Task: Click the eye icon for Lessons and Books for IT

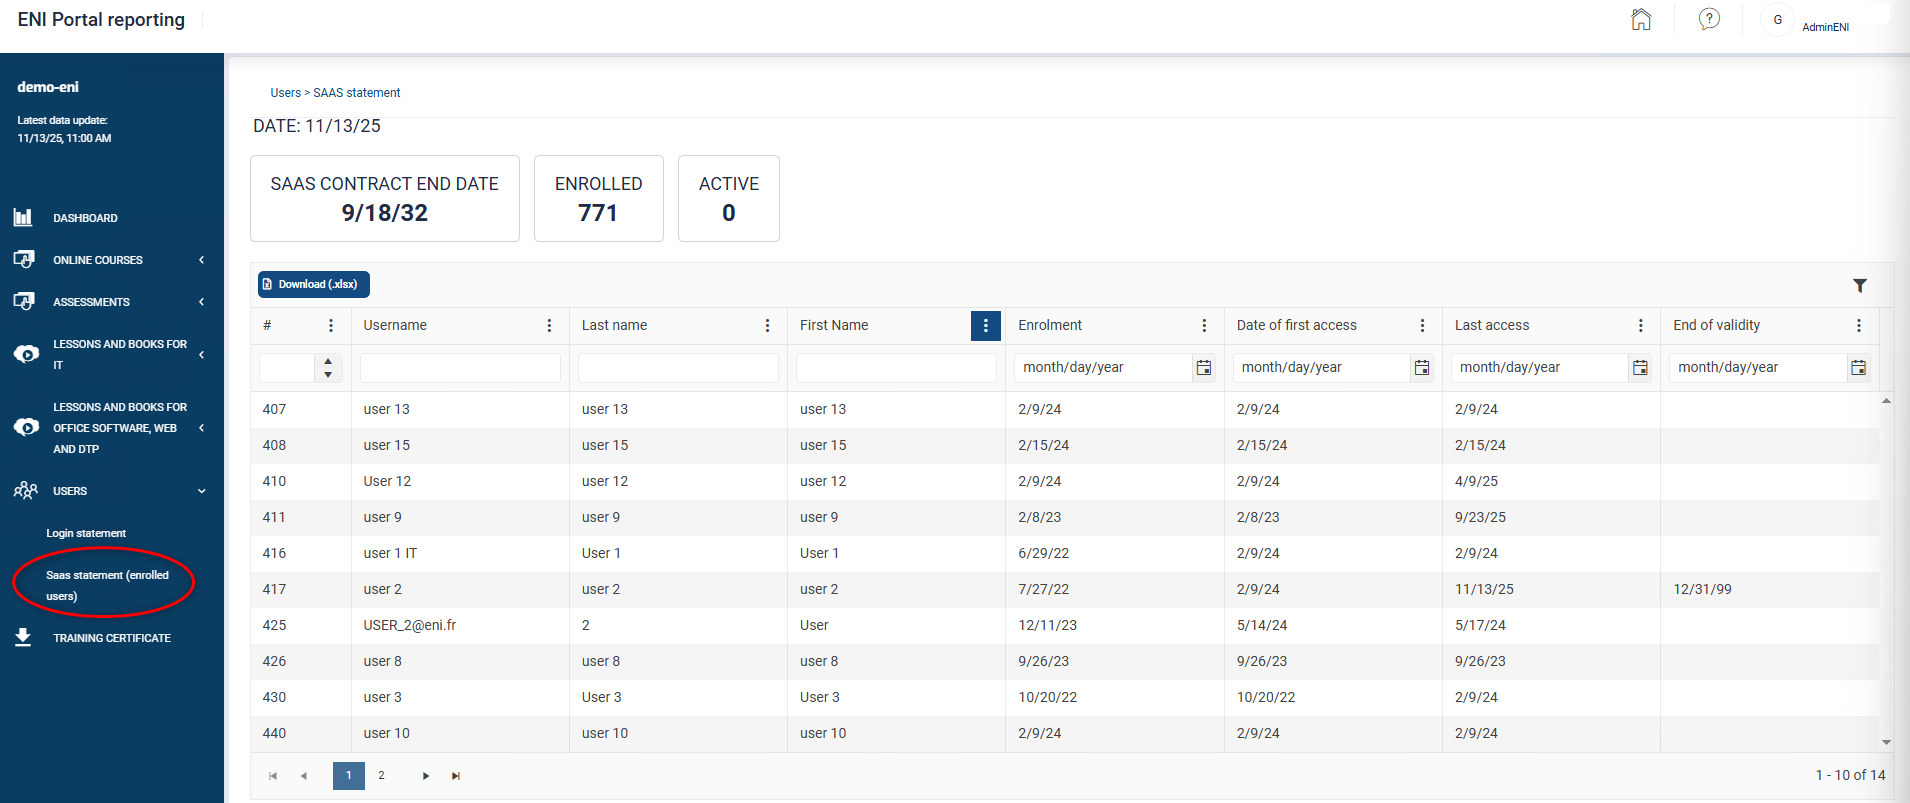Action: coord(26,354)
